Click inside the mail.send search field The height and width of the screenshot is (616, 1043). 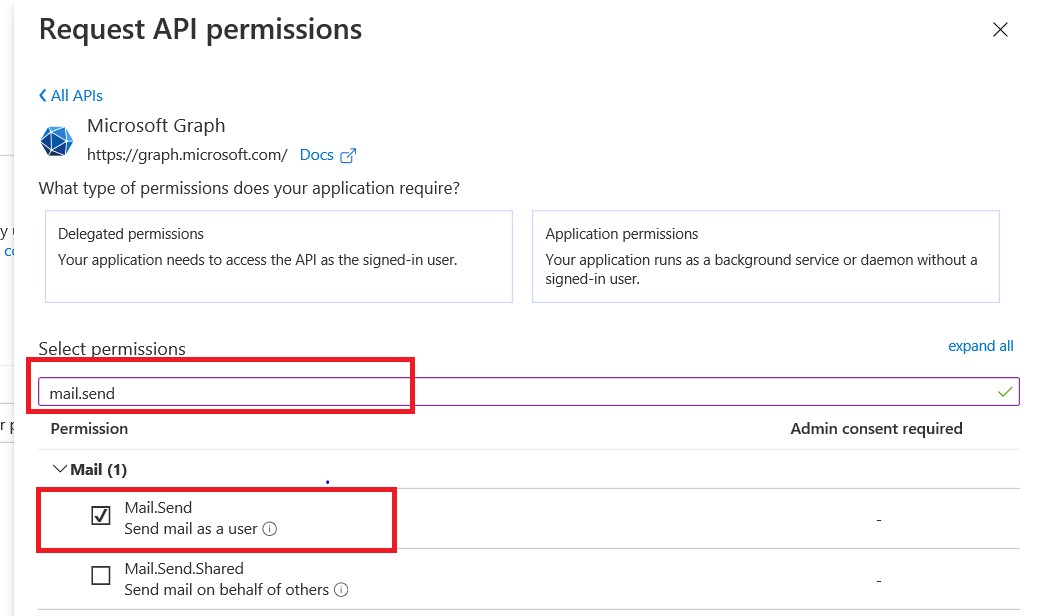pos(300,391)
